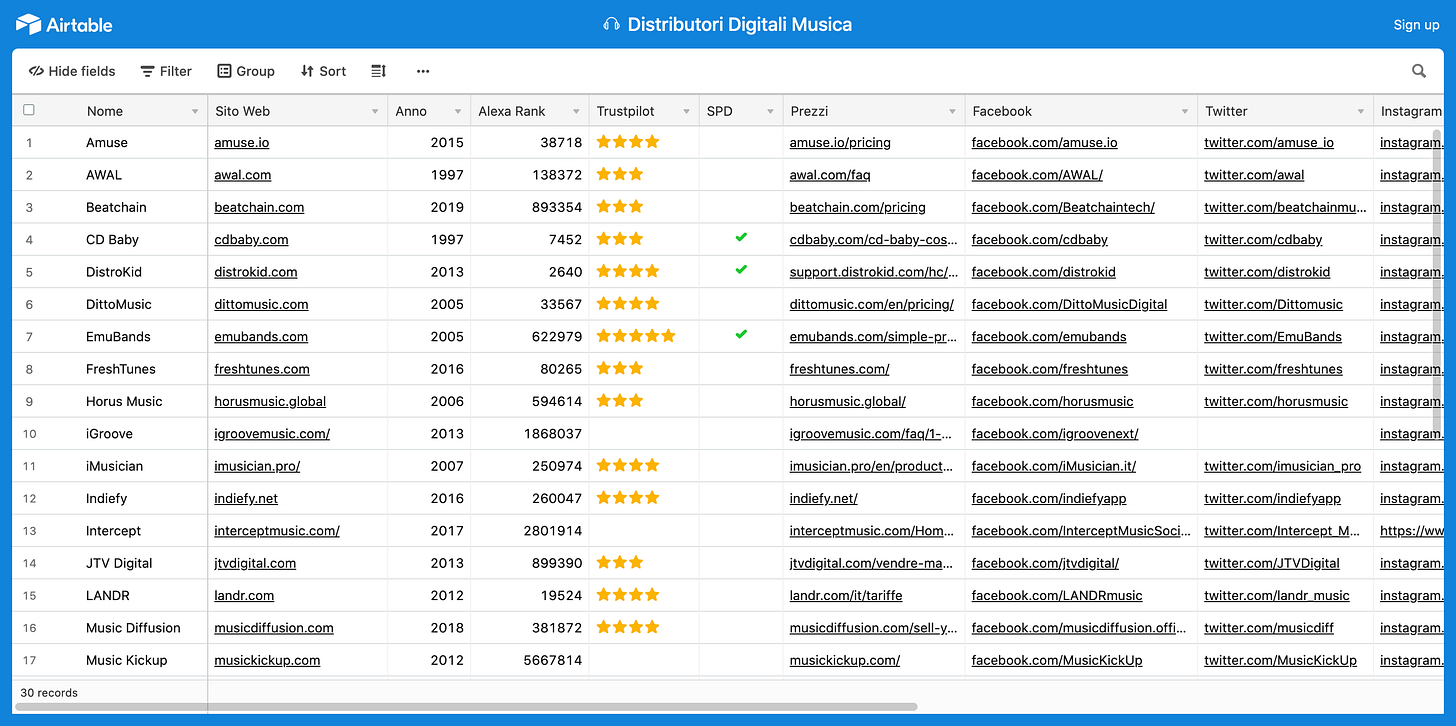Open the musickickup.com website link
The width and height of the screenshot is (1456, 726).
click(x=267, y=660)
